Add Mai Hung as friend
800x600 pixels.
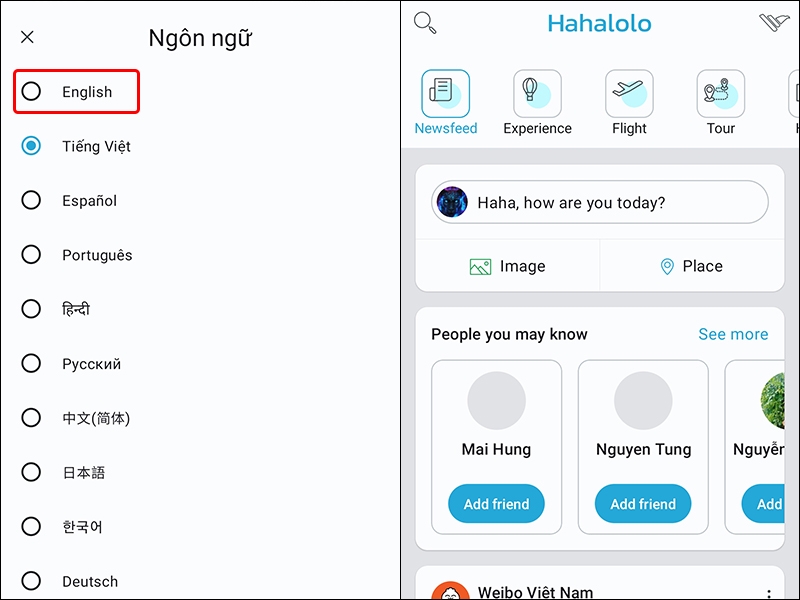click(x=496, y=504)
